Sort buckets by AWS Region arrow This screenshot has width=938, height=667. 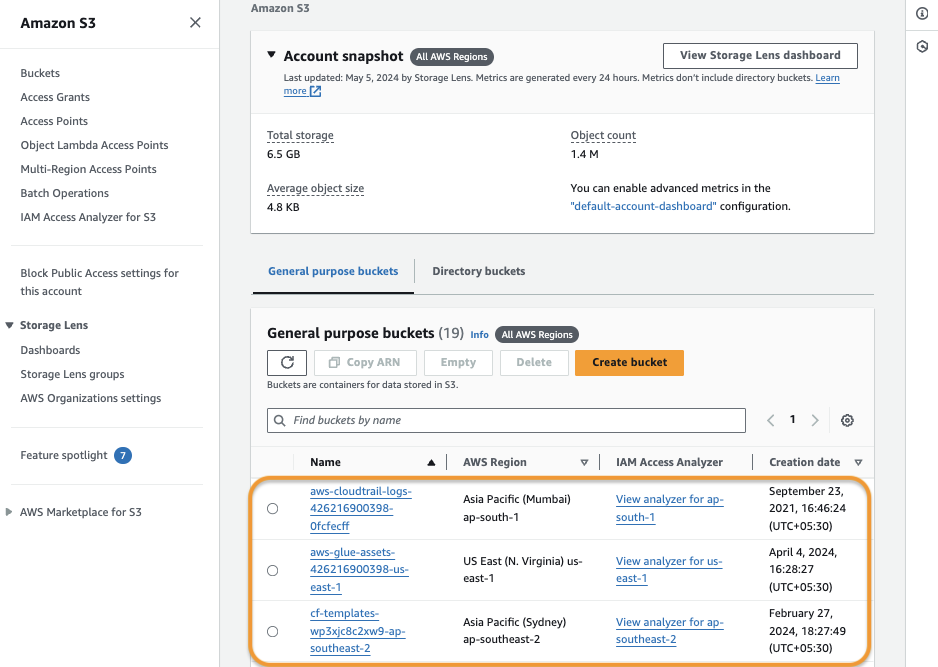click(584, 462)
